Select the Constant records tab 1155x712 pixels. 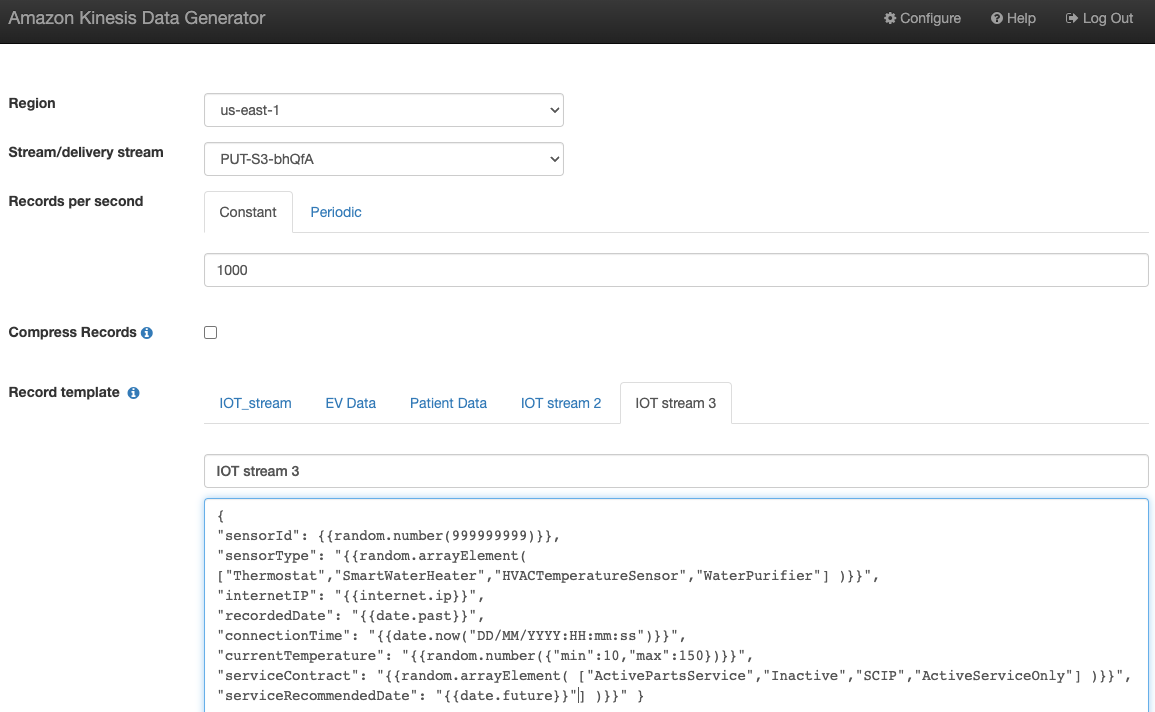coord(248,212)
